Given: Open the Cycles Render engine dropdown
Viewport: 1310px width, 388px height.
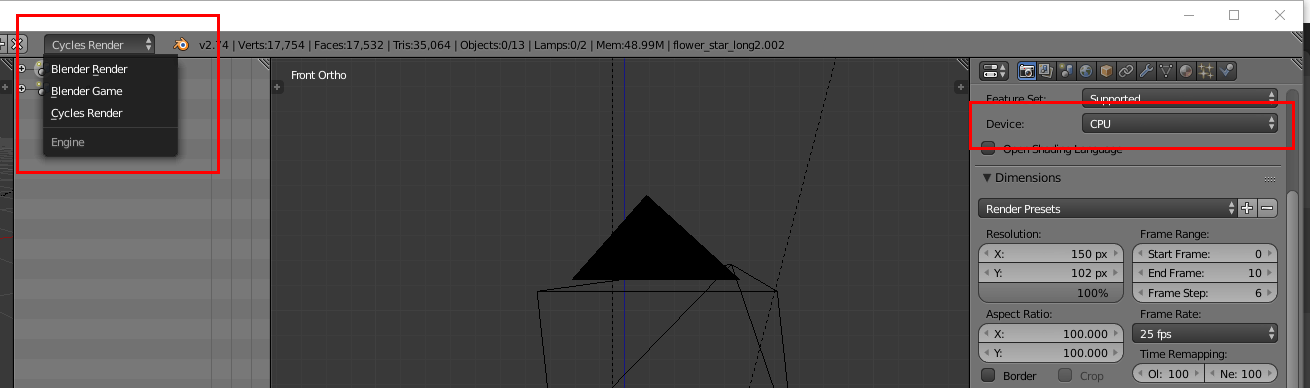Looking at the screenshot, I should click(x=99, y=45).
